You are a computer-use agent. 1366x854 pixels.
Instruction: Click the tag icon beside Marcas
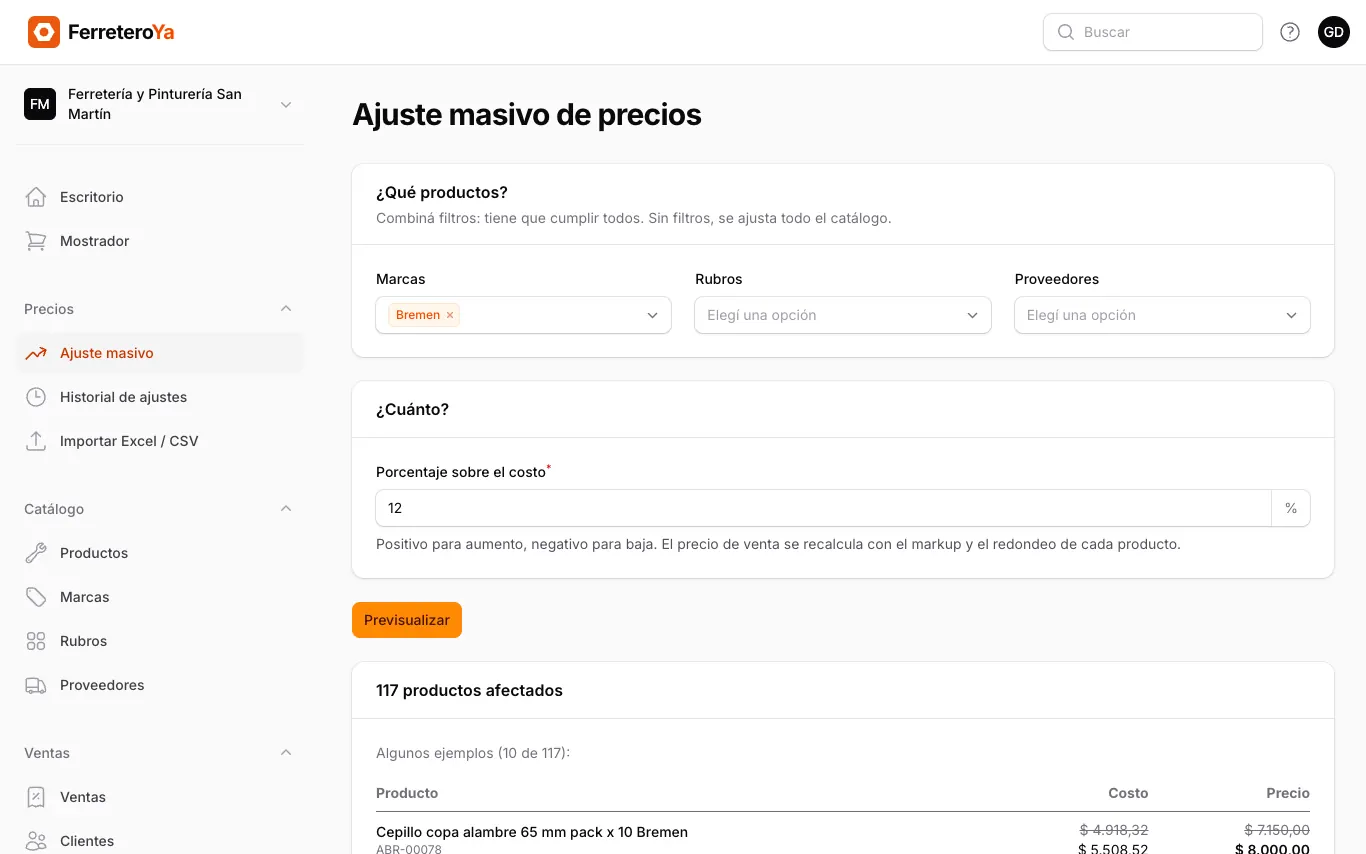tap(36, 597)
